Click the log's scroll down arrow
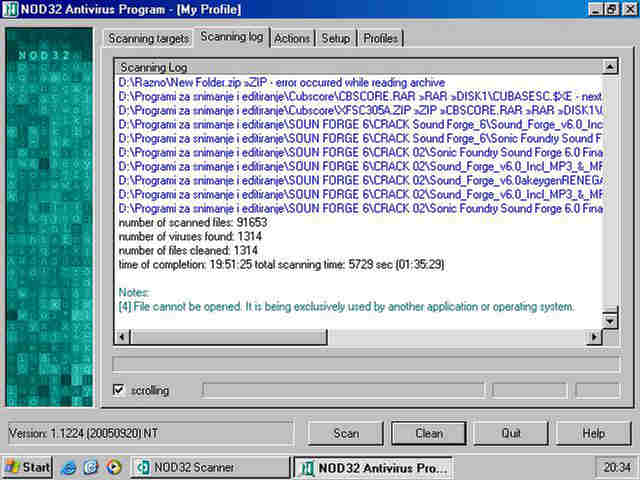The image size is (640, 480). pos(611,320)
